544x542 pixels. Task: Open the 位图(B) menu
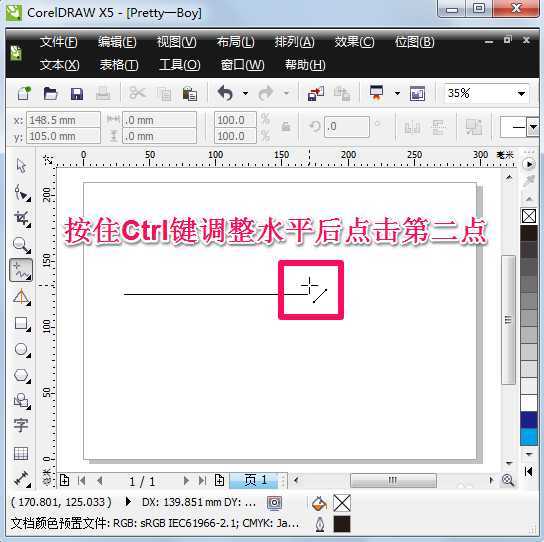pyautogui.click(x=415, y=42)
